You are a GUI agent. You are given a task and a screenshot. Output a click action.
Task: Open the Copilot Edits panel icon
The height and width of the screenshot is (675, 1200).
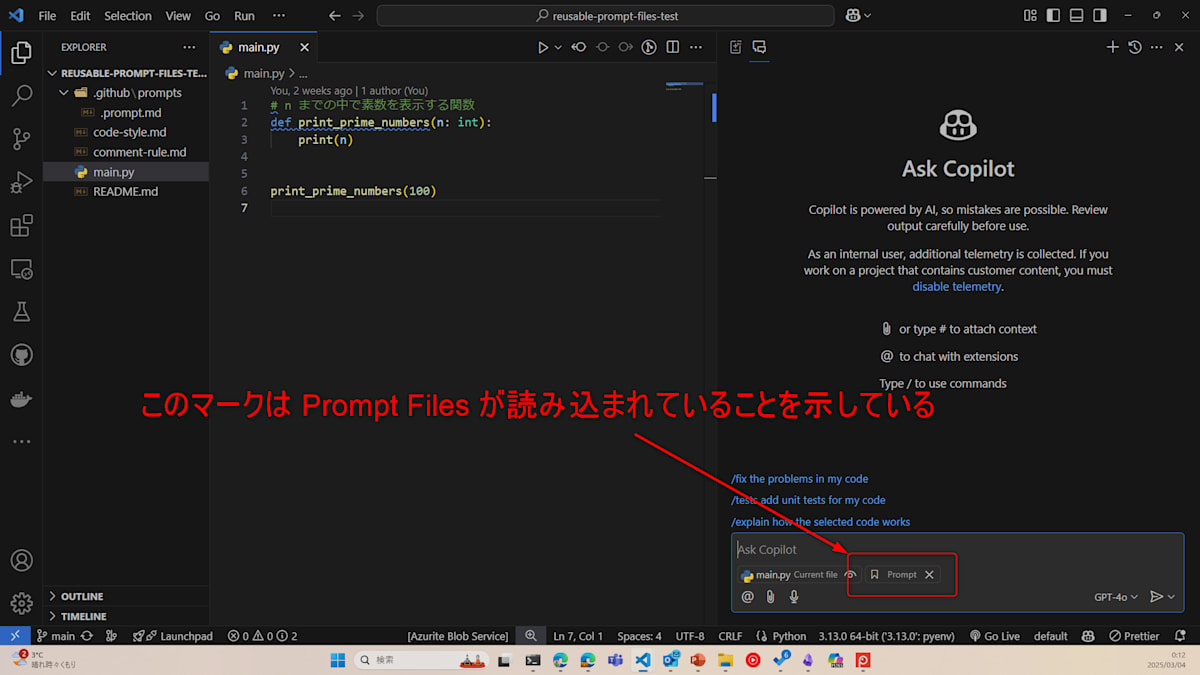736,47
